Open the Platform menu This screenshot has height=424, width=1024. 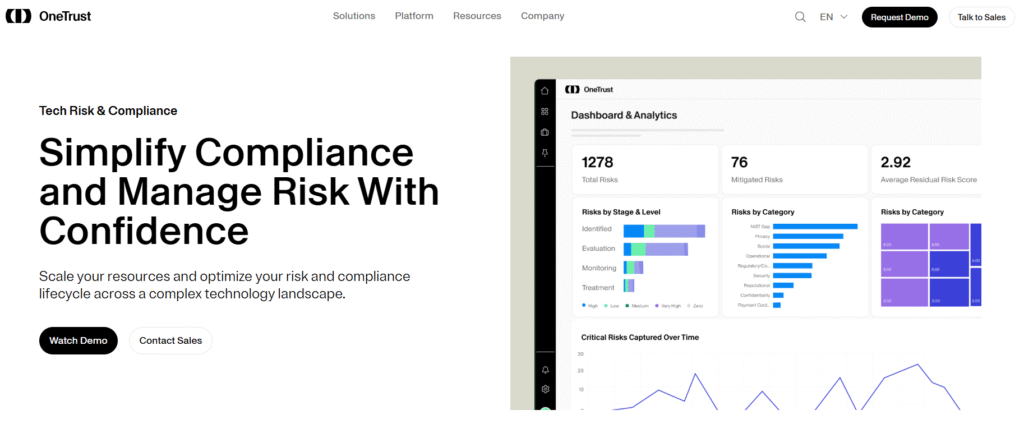coord(414,16)
